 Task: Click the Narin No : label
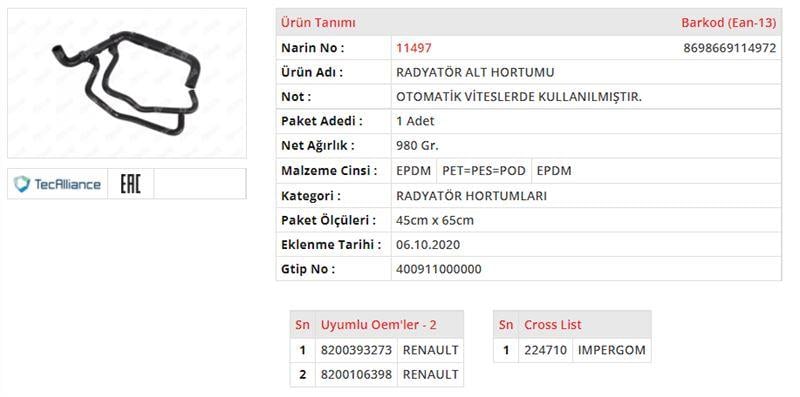[313, 48]
